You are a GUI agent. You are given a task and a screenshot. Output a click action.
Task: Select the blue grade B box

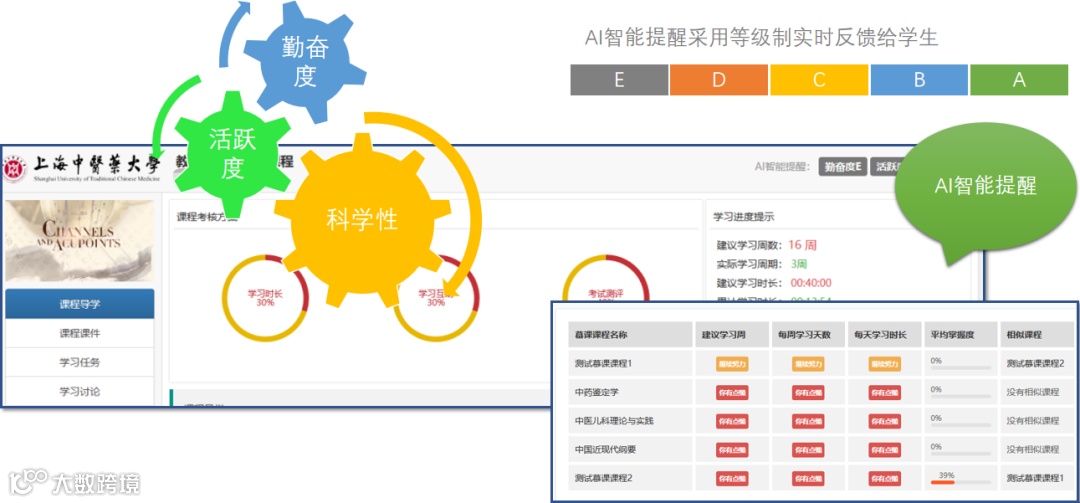(x=919, y=80)
